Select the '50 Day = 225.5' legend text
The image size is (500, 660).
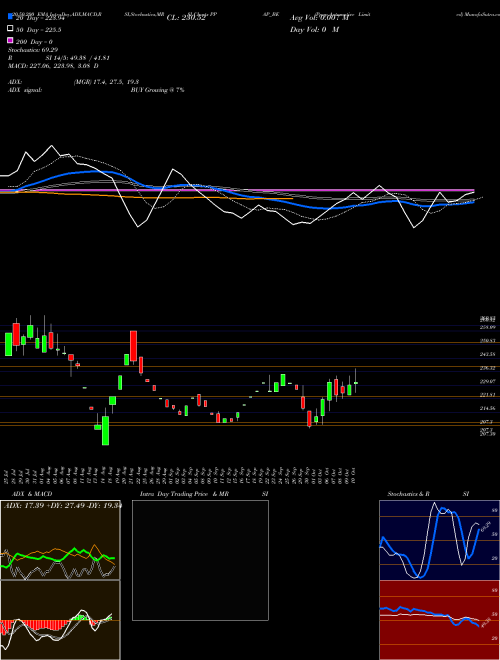tap(38, 30)
